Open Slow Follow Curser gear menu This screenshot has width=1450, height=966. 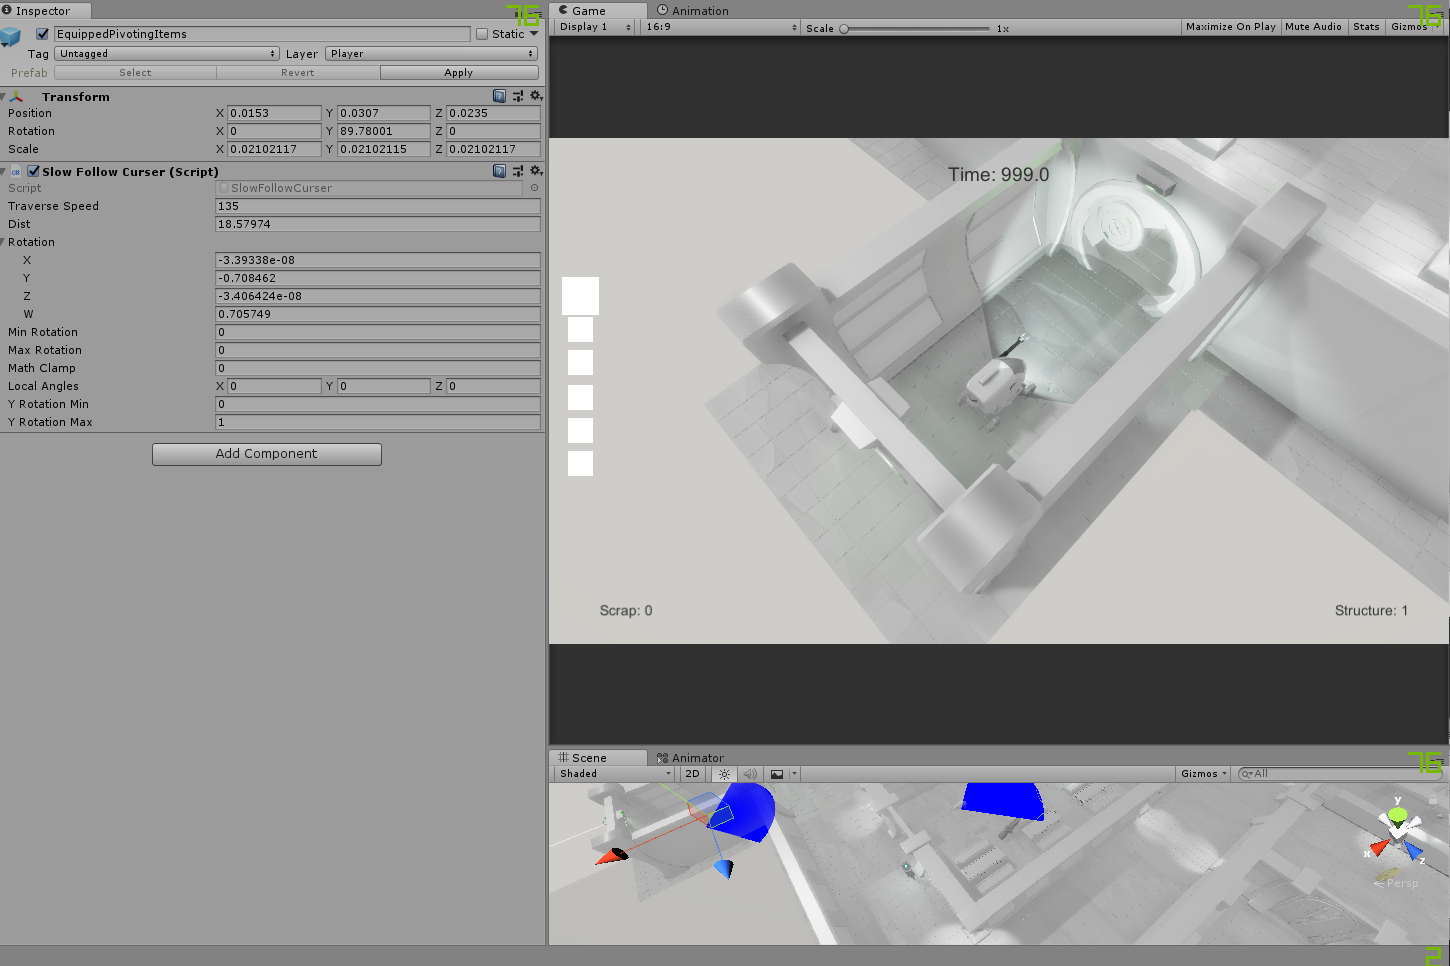tap(536, 171)
